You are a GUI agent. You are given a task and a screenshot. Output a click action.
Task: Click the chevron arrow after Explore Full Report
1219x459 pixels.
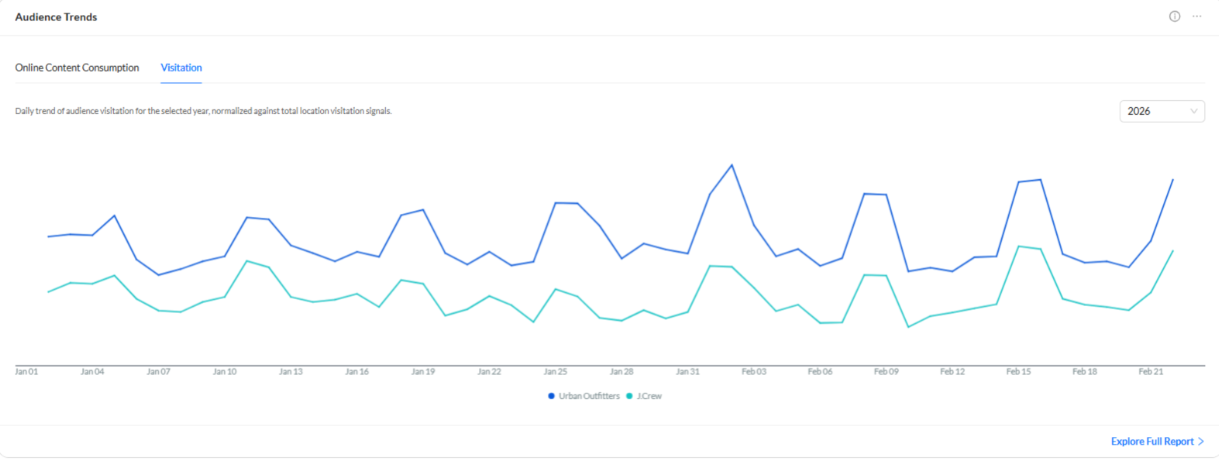point(1201,441)
